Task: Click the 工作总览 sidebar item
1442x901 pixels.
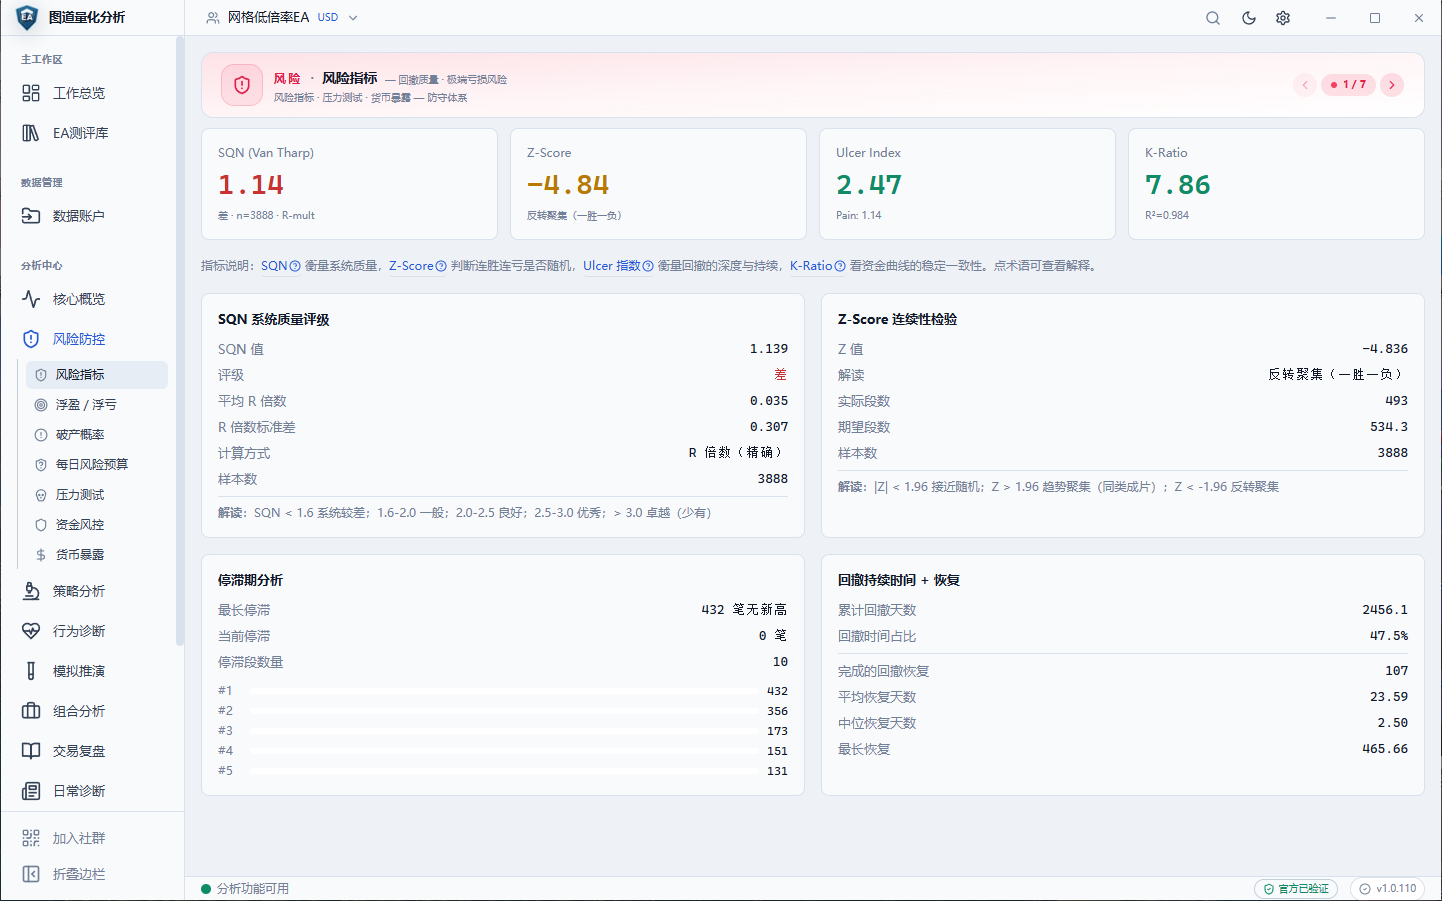Action: point(92,93)
